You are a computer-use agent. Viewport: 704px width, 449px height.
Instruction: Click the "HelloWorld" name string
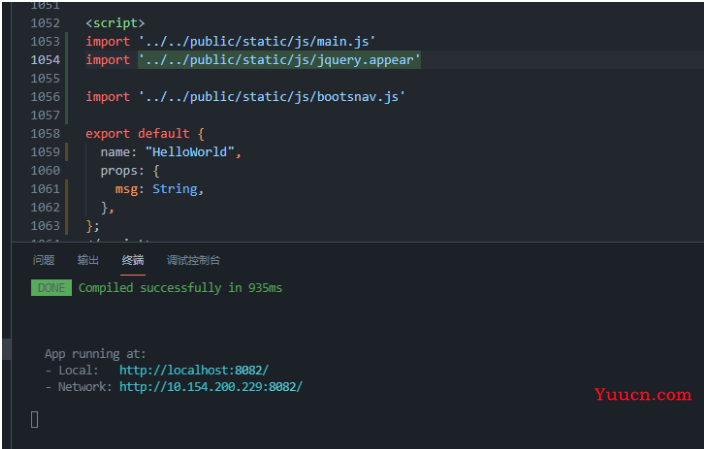(x=189, y=152)
